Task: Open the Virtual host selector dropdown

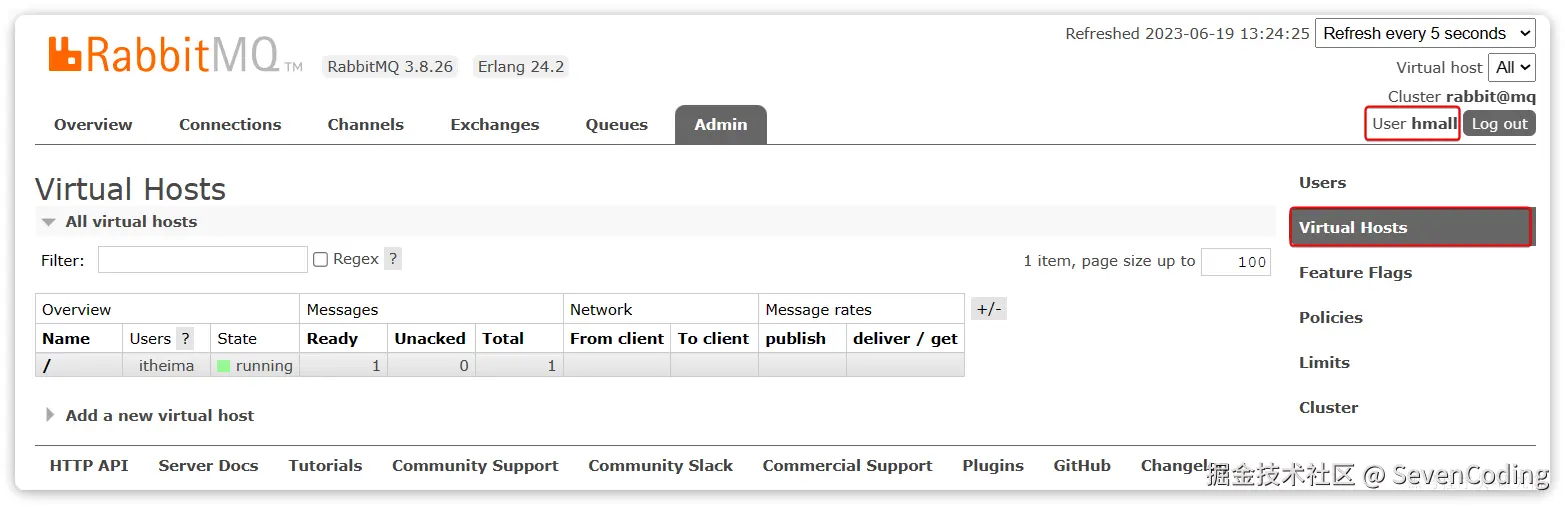Action: point(1511,67)
